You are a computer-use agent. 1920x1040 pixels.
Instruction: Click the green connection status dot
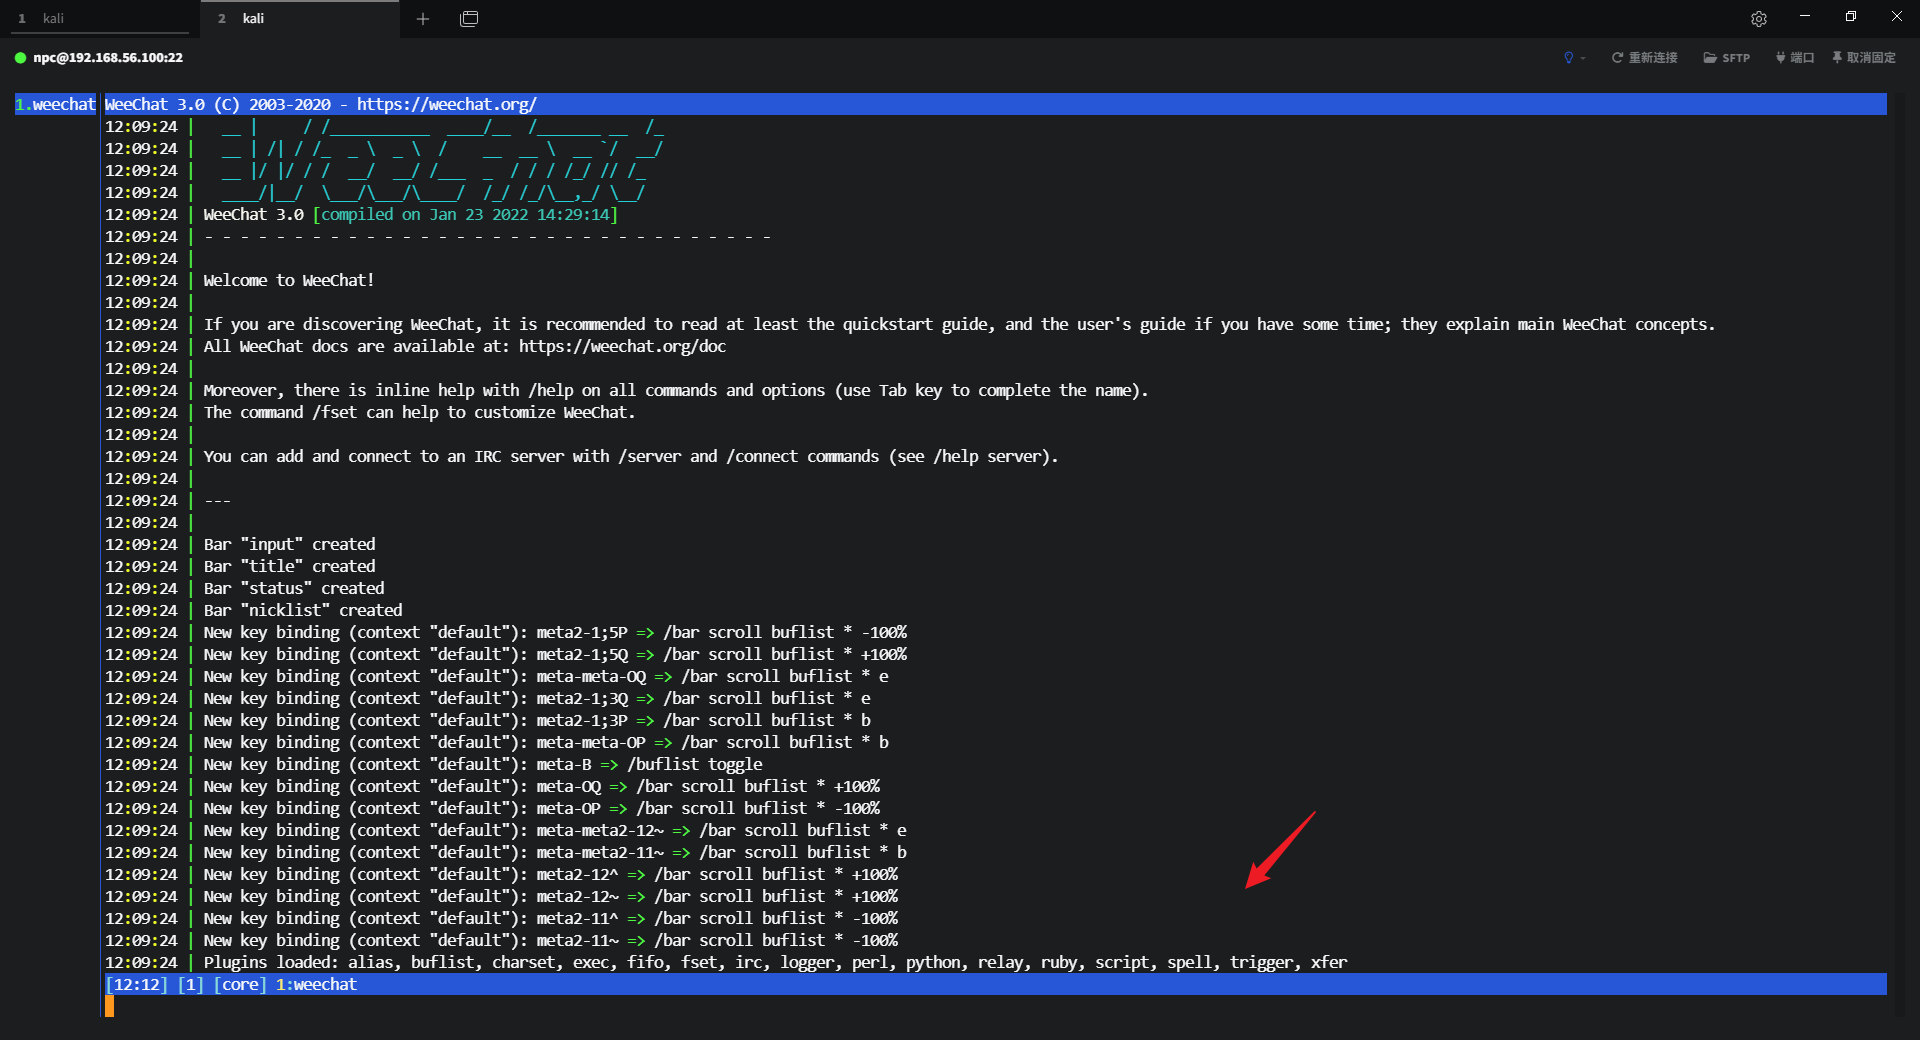20,58
